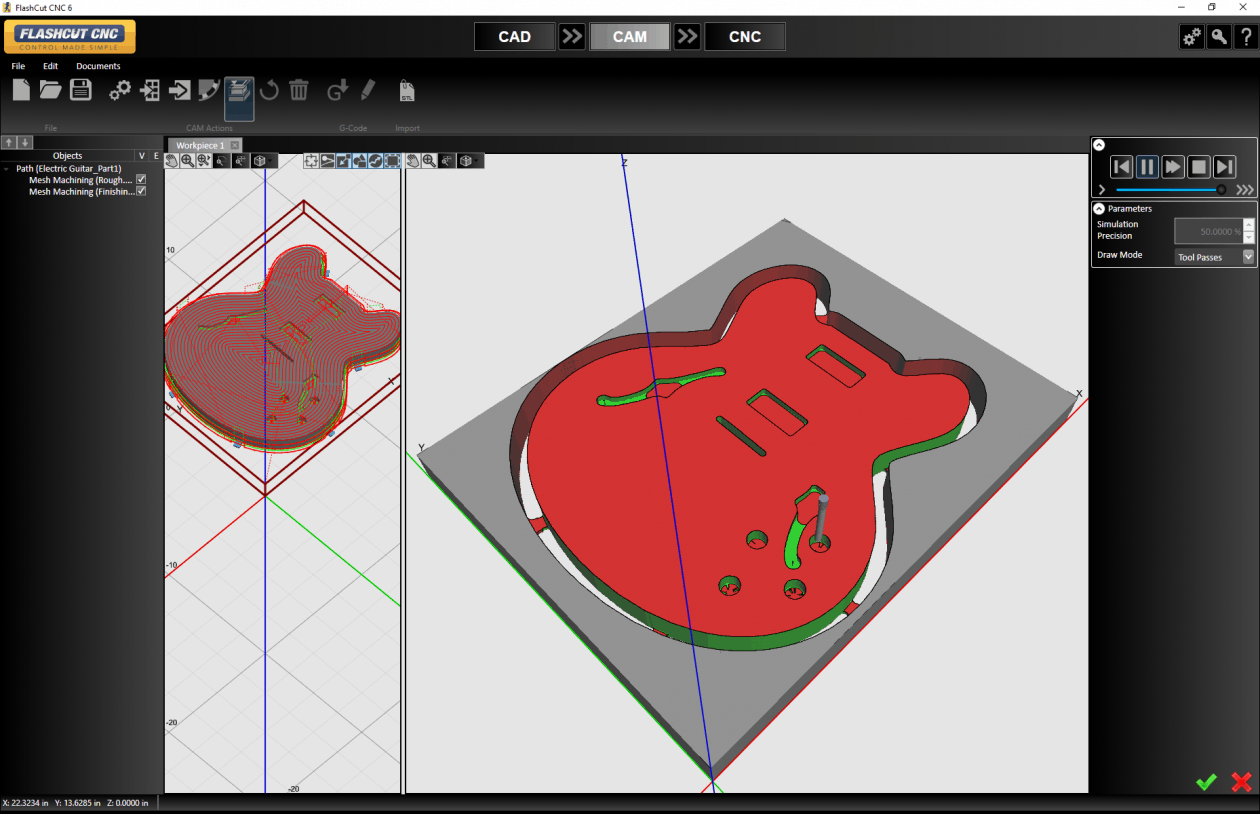Select the pencil edit G-Code icon
The image size is (1260, 814).
tap(366, 90)
